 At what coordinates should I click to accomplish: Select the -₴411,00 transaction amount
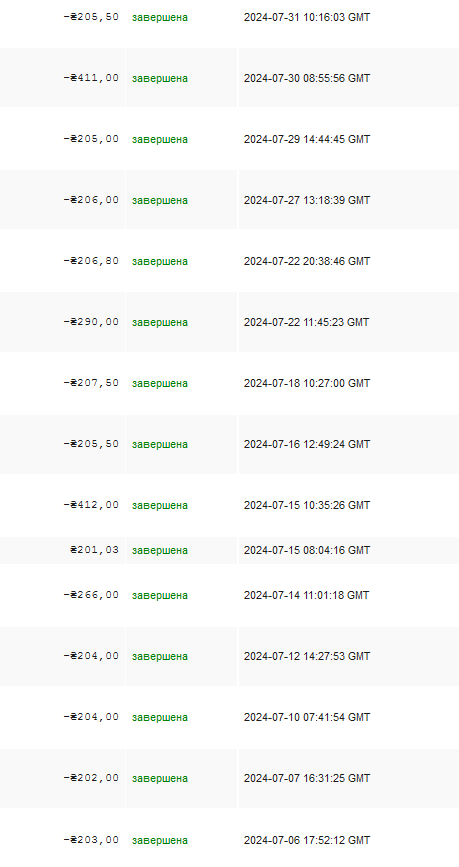coord(91,78)
